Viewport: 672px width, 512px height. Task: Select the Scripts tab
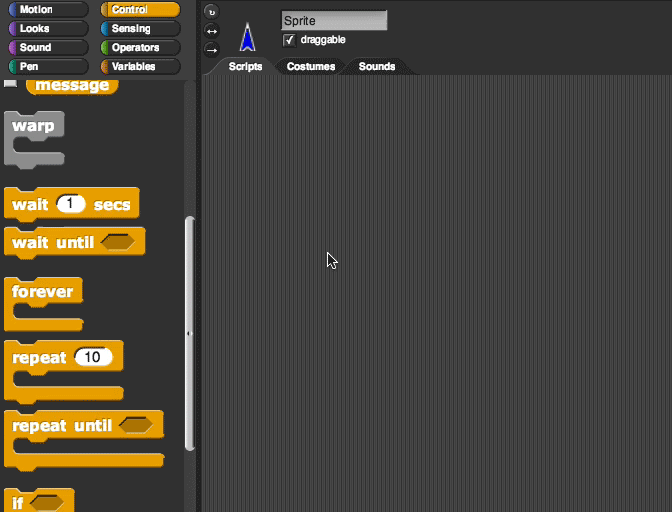pyautogui.click(x=245, y=67)
